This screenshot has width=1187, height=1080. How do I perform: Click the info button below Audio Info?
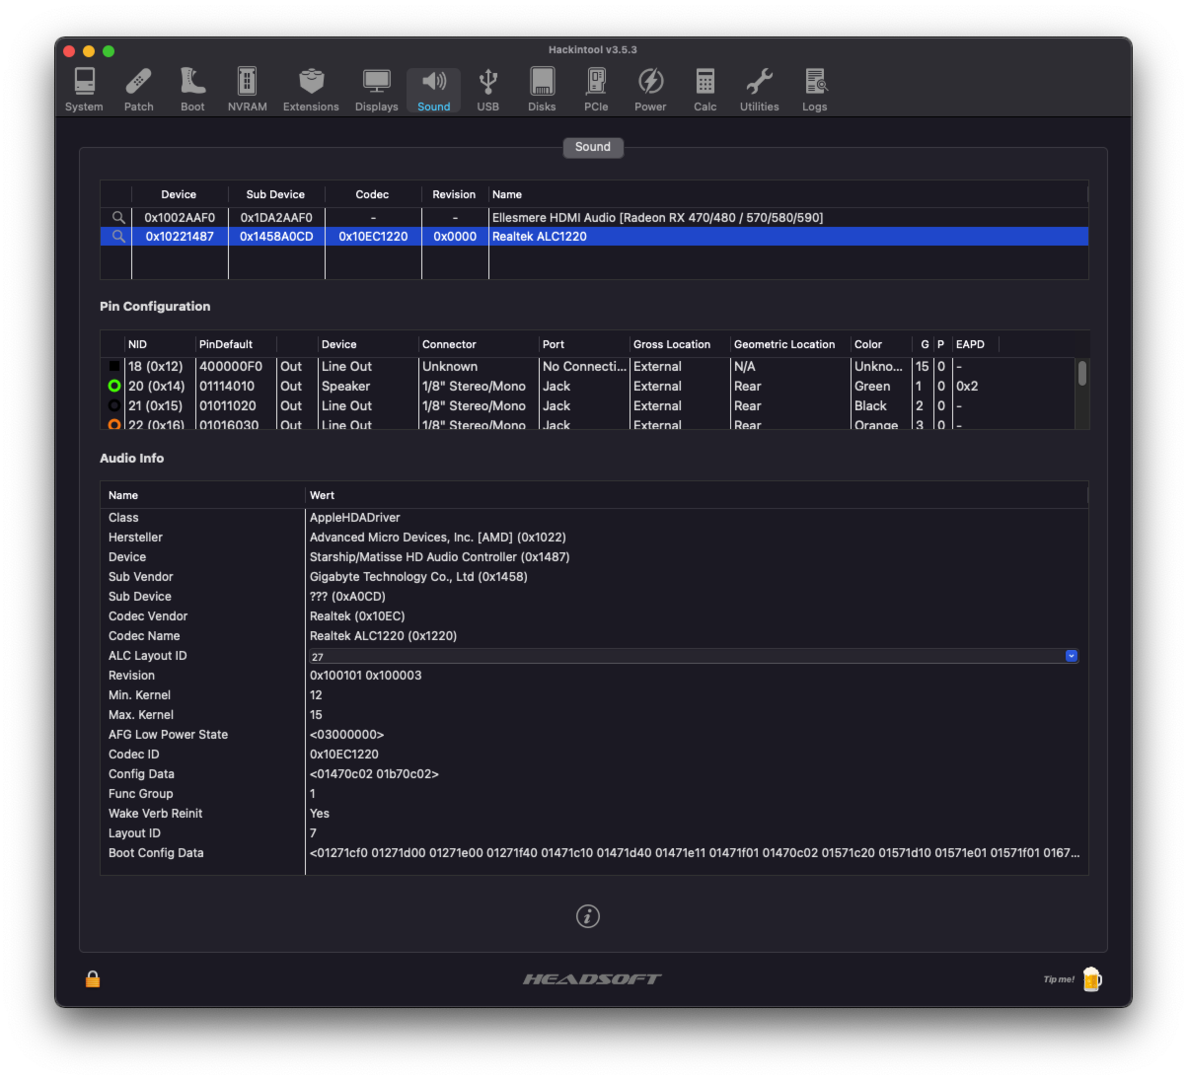click(x=588, y=916)
